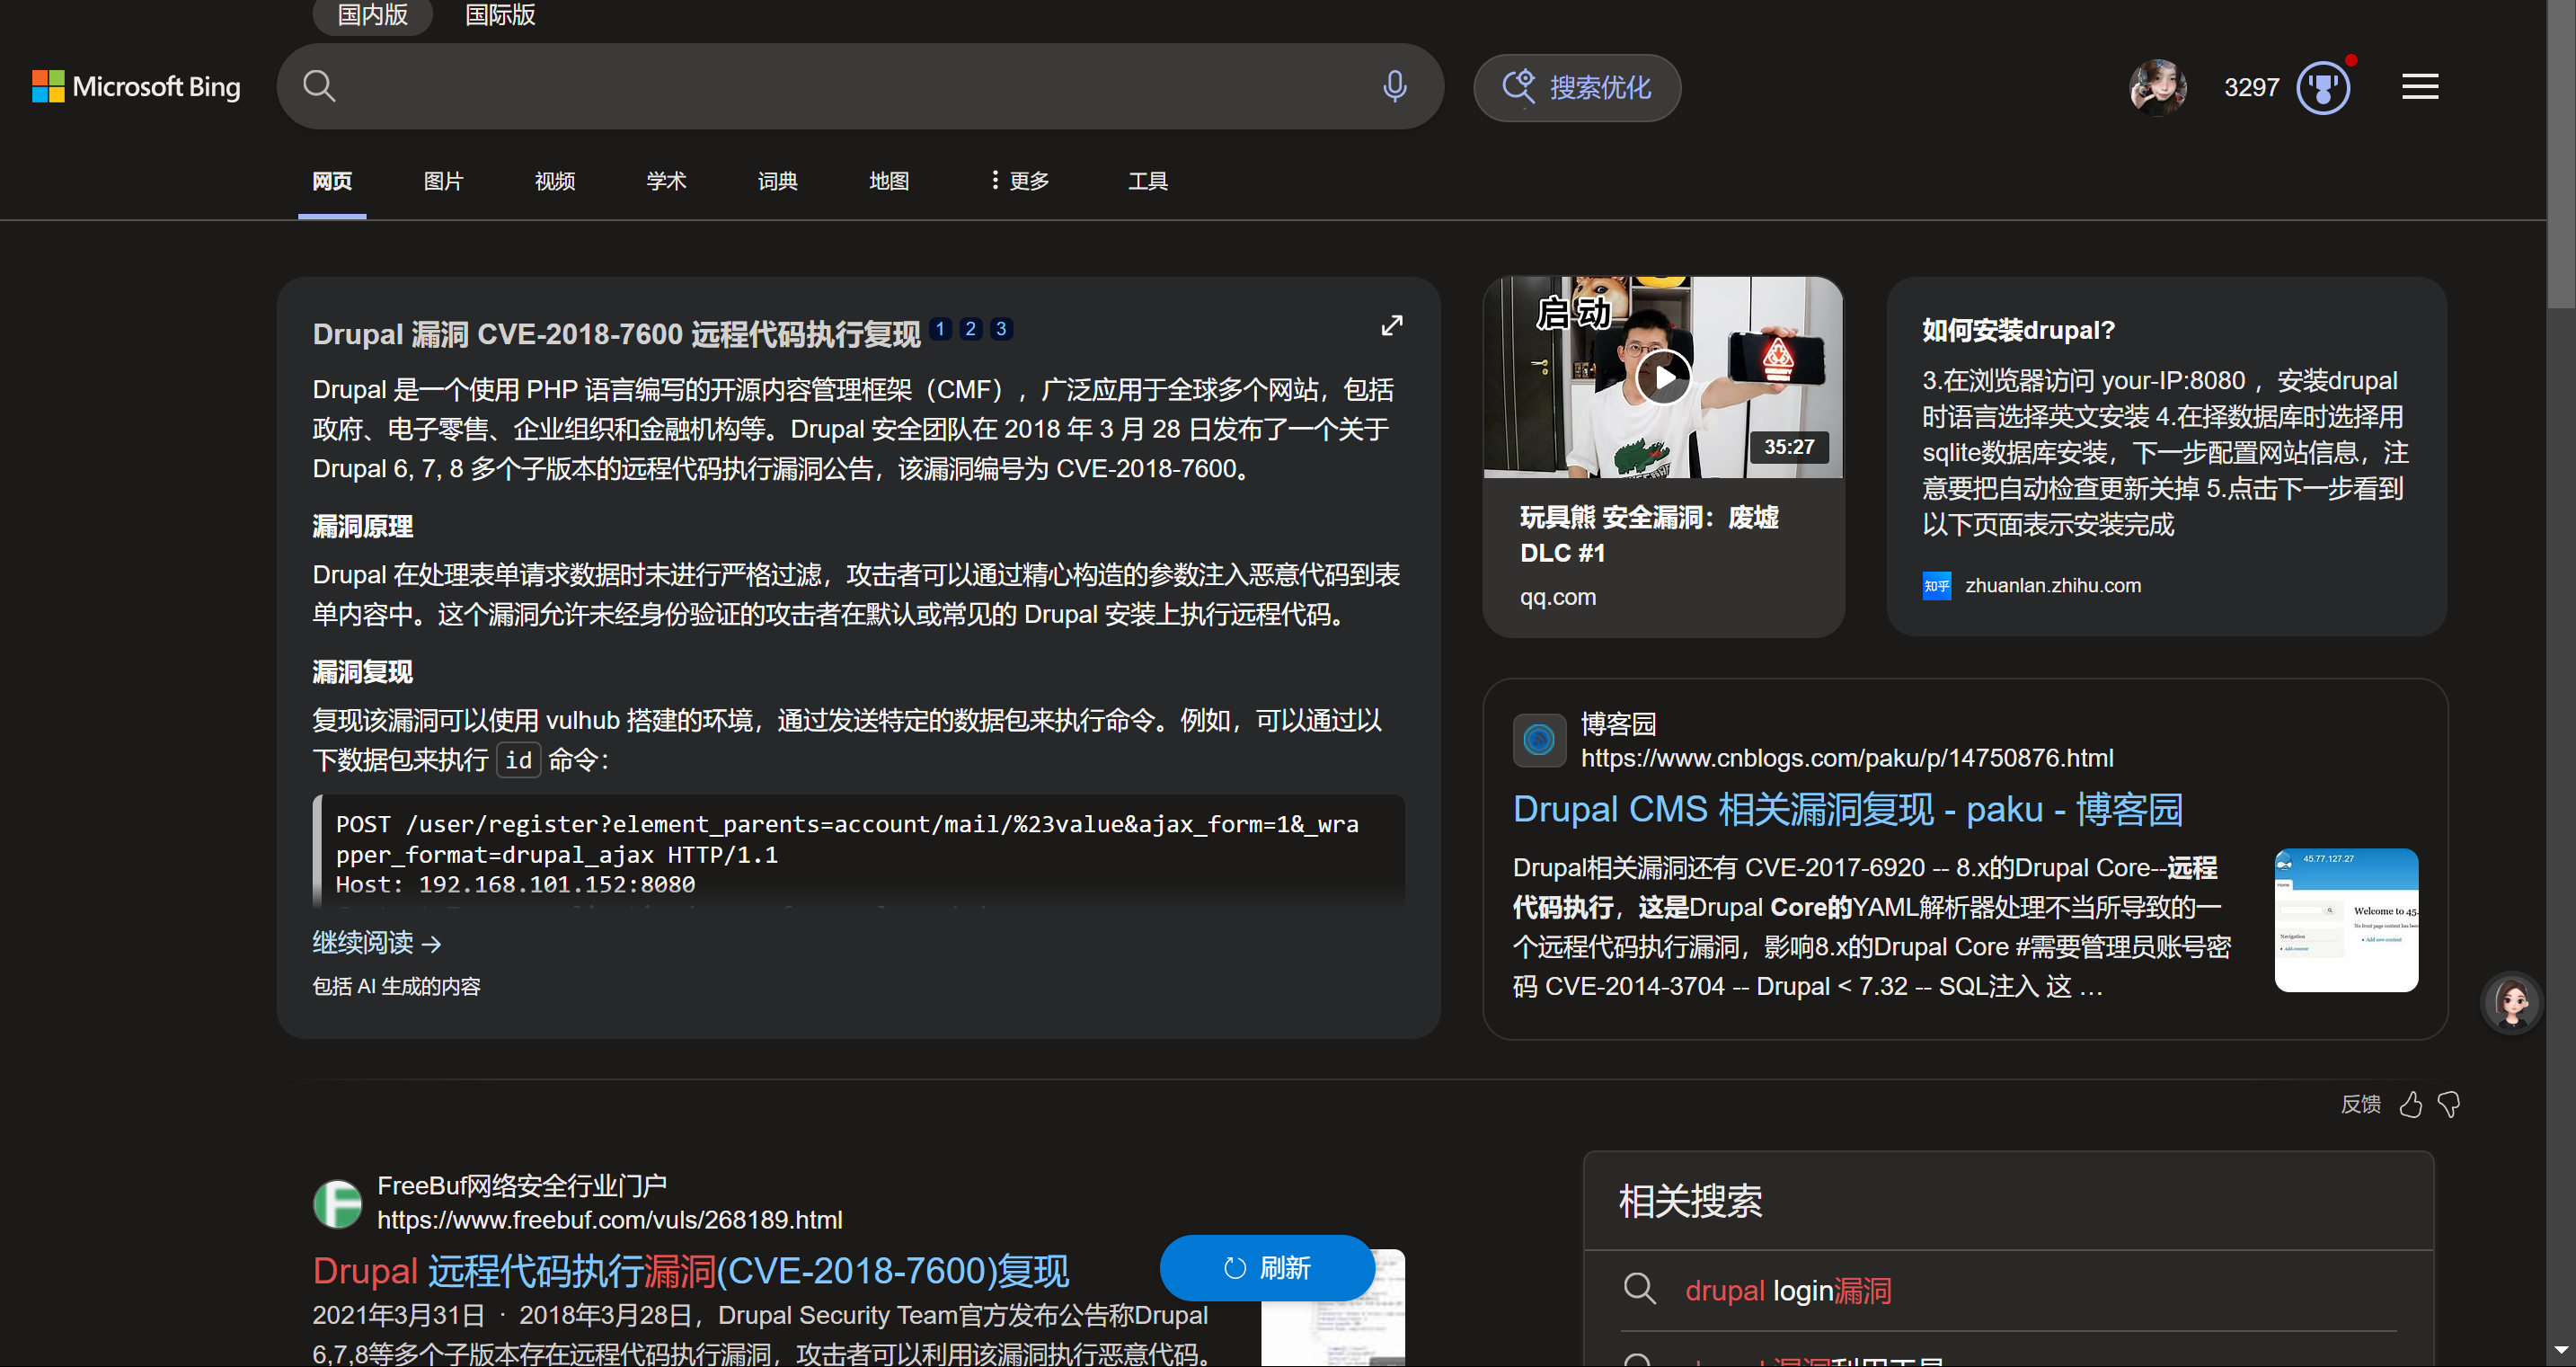Screen dimensions: 2576x1367
Task: Click the thumbs up feedback icon
Action: [x=2411, y=1104]
